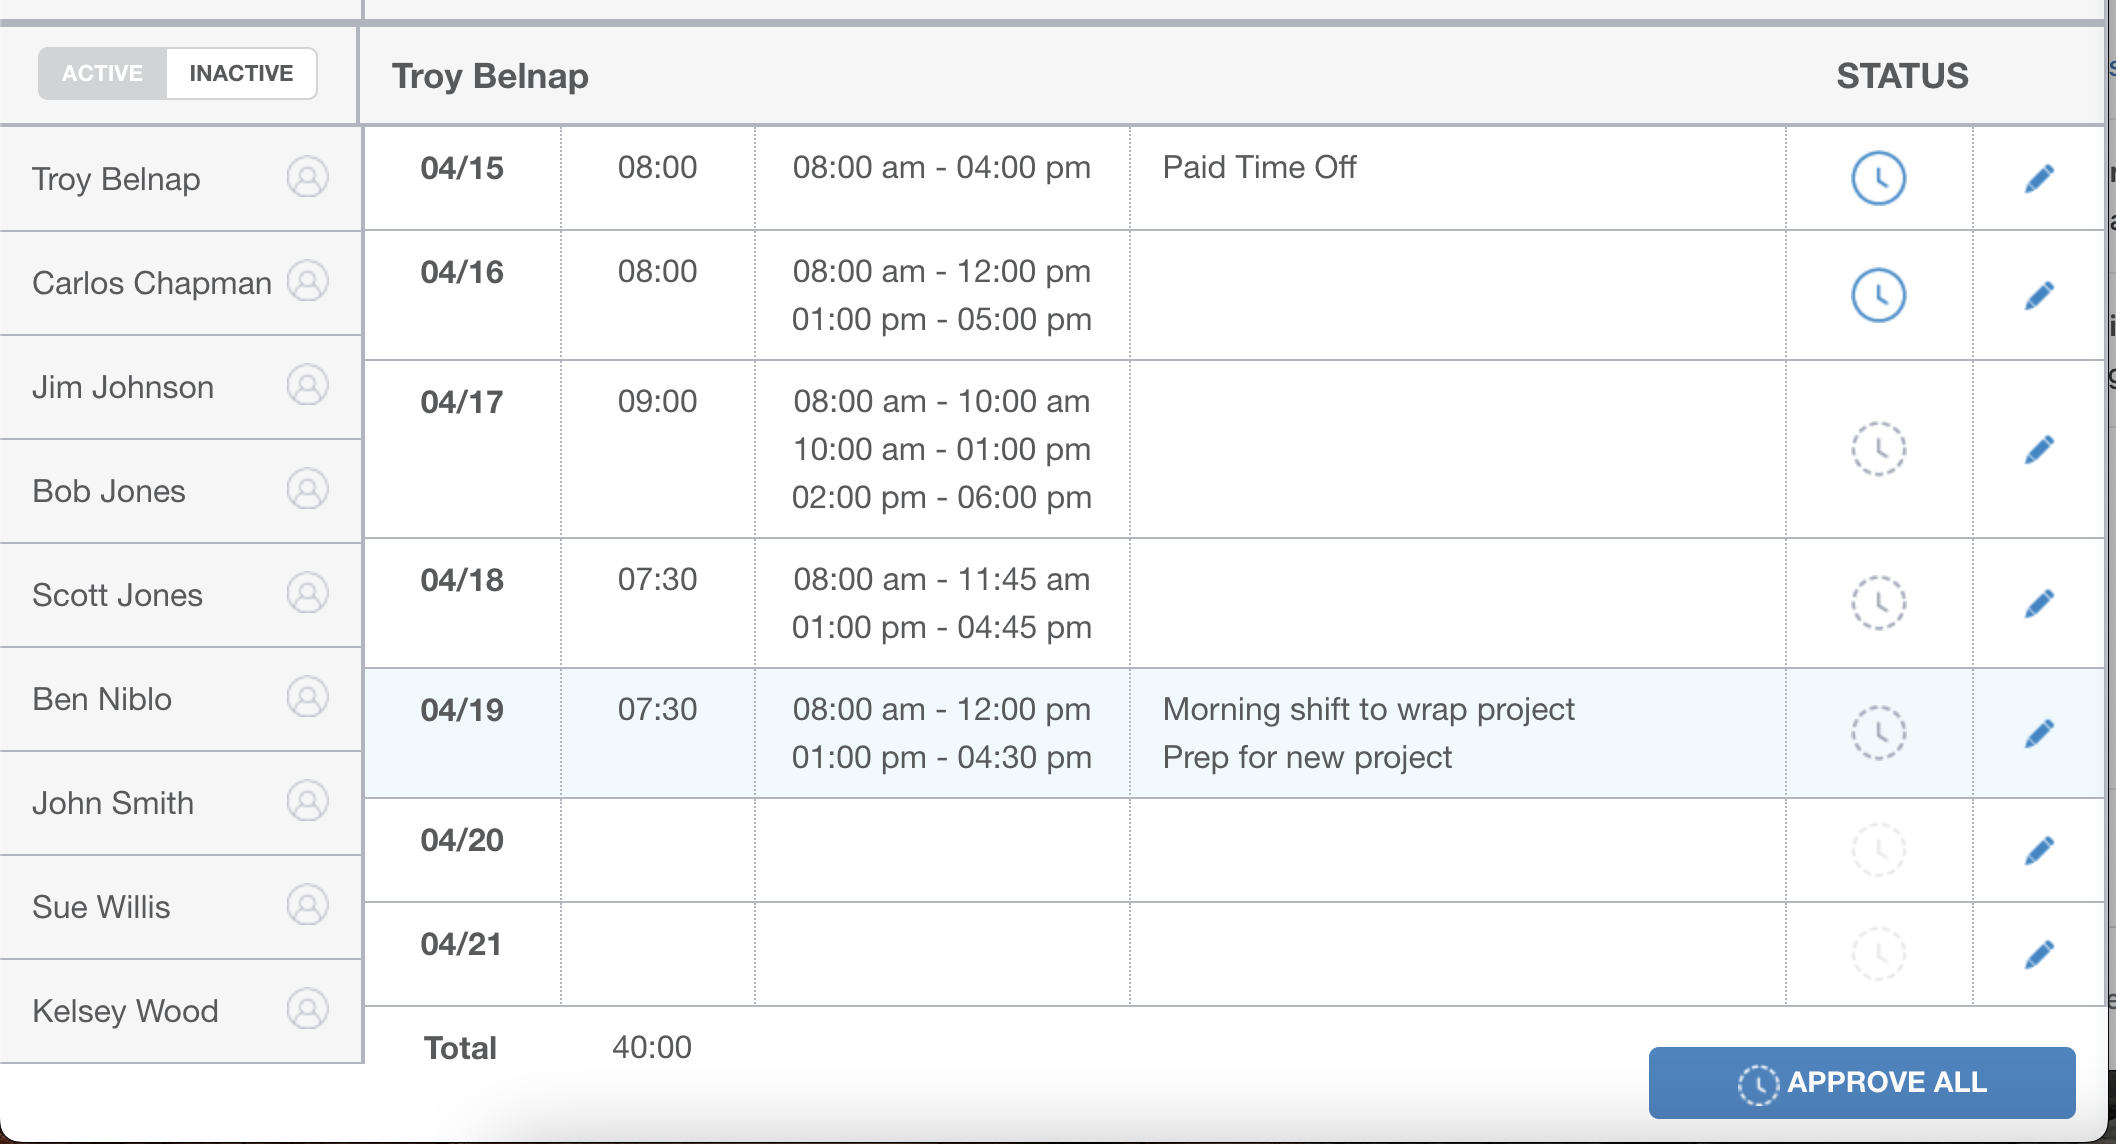Approve the 04/19 entry via its clock icon
This screenshot has height=1144, width=2116.
pyautogui.click(x=1879, y=733)
